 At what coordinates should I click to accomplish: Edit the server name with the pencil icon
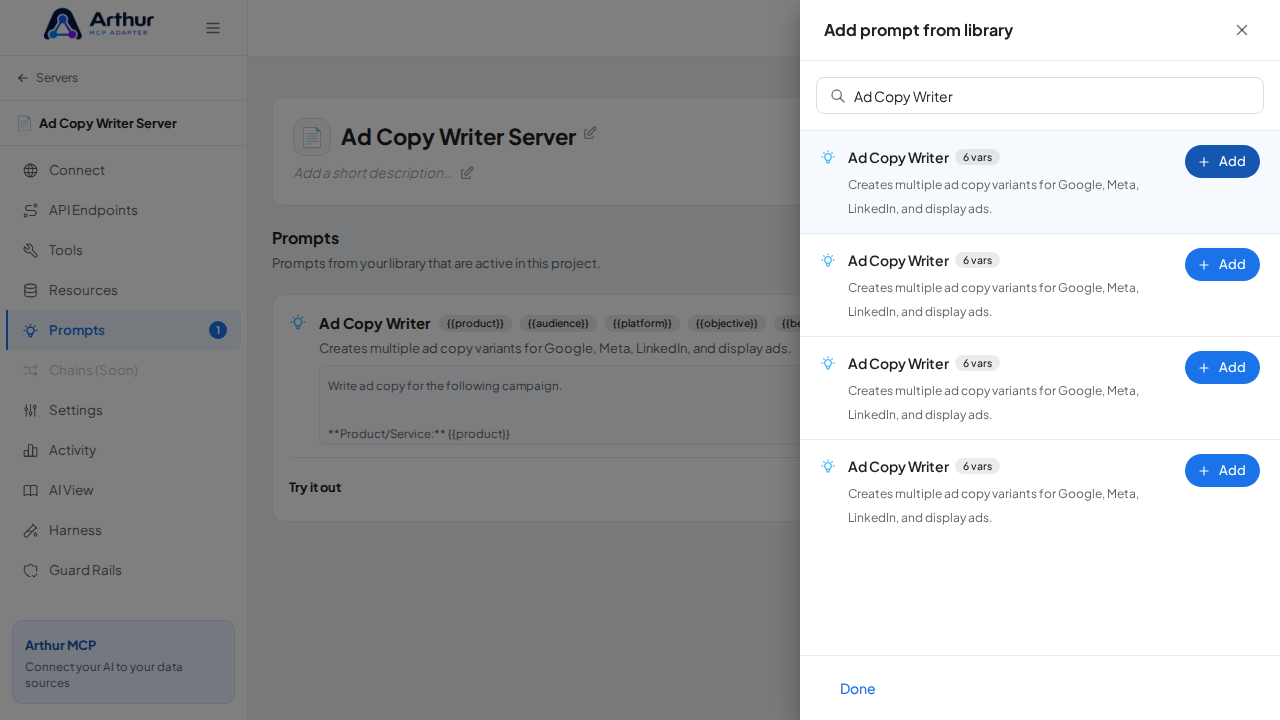pos(590,132)
